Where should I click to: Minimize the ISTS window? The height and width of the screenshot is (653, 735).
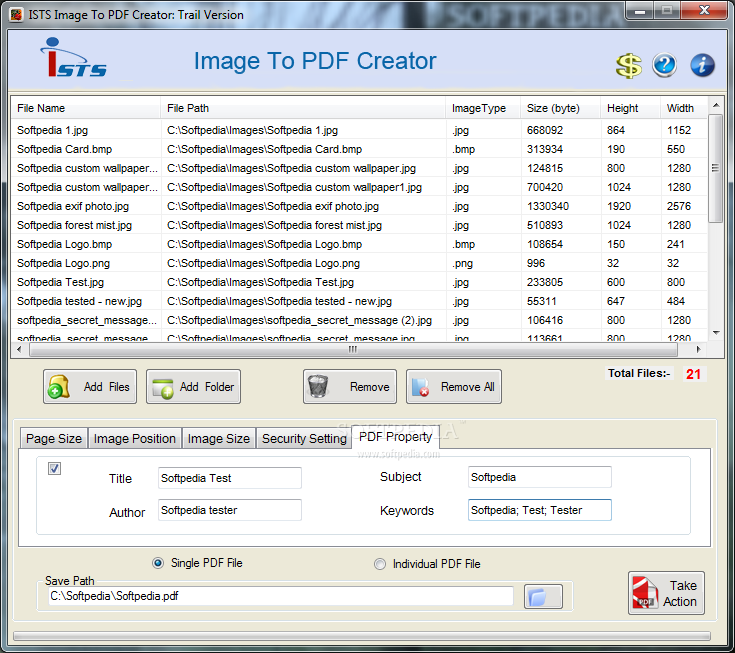coord(641,11)
